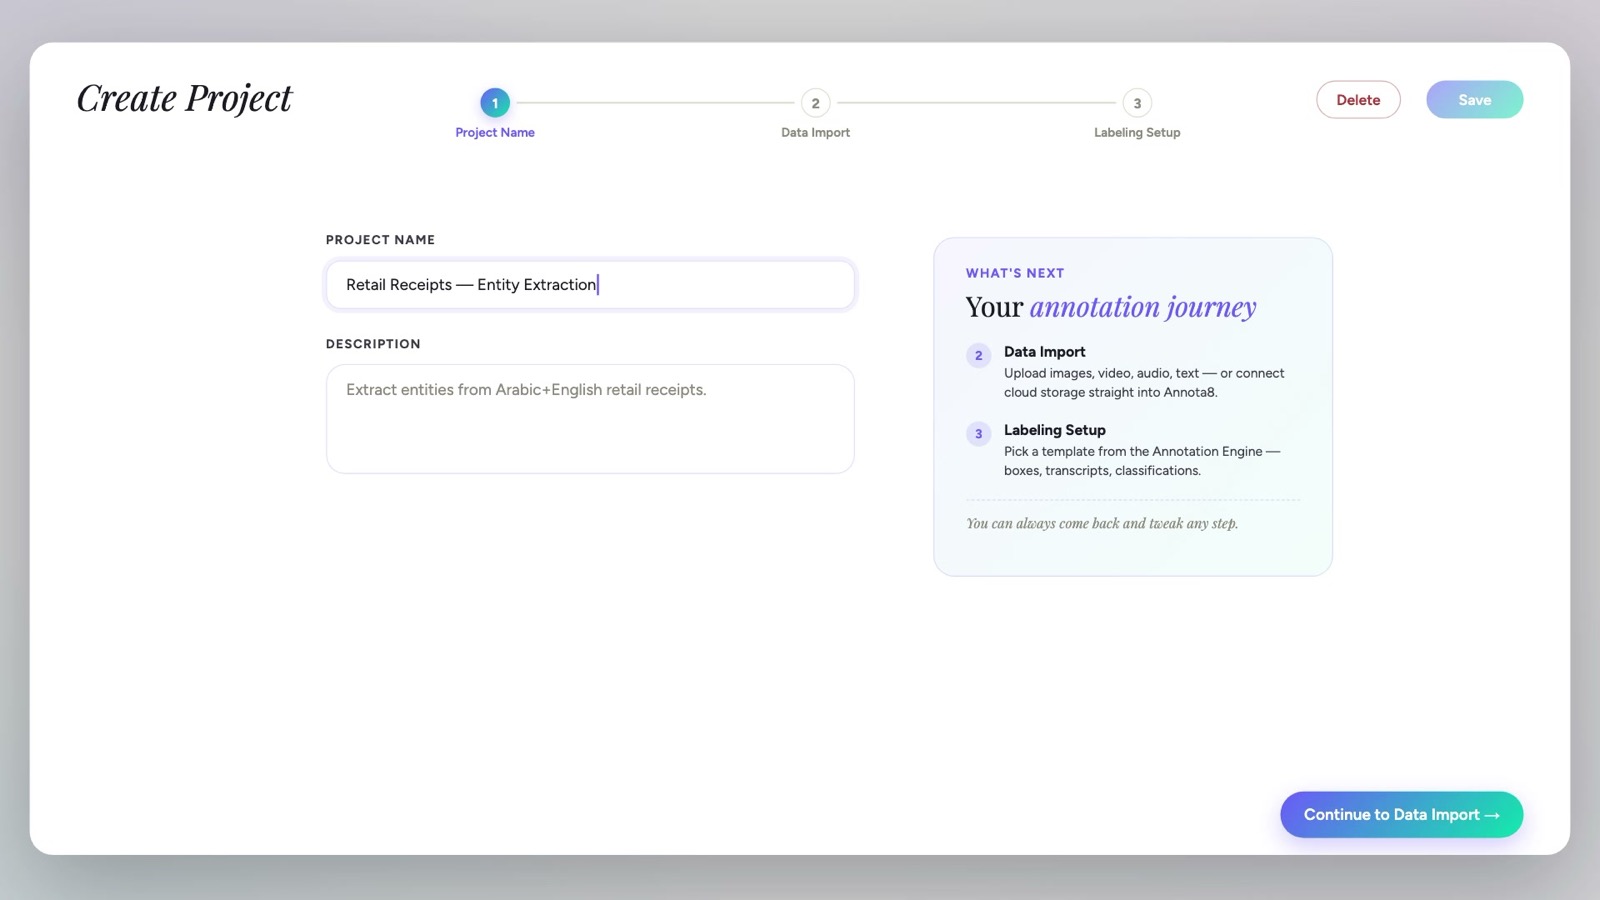Viewport: 1600px width, 900px height.
Task: Click step 1 circle in progress stepper
Action: tap(495, 103)
